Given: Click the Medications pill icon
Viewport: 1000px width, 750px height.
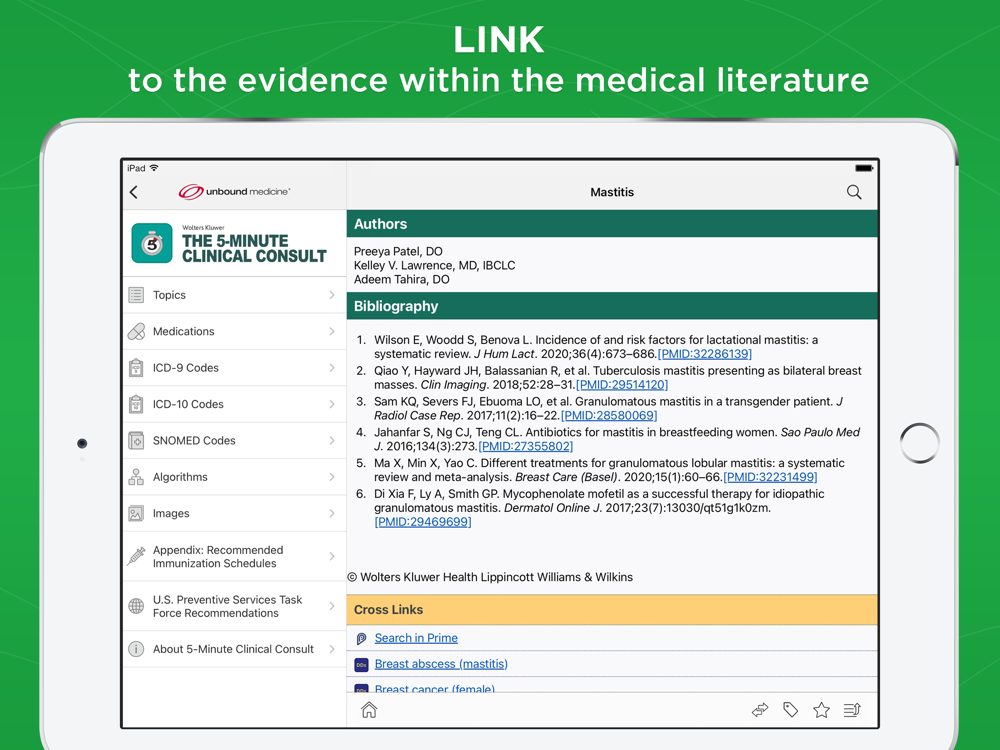Looking at the screenshot, I should [x=136, y=331].
